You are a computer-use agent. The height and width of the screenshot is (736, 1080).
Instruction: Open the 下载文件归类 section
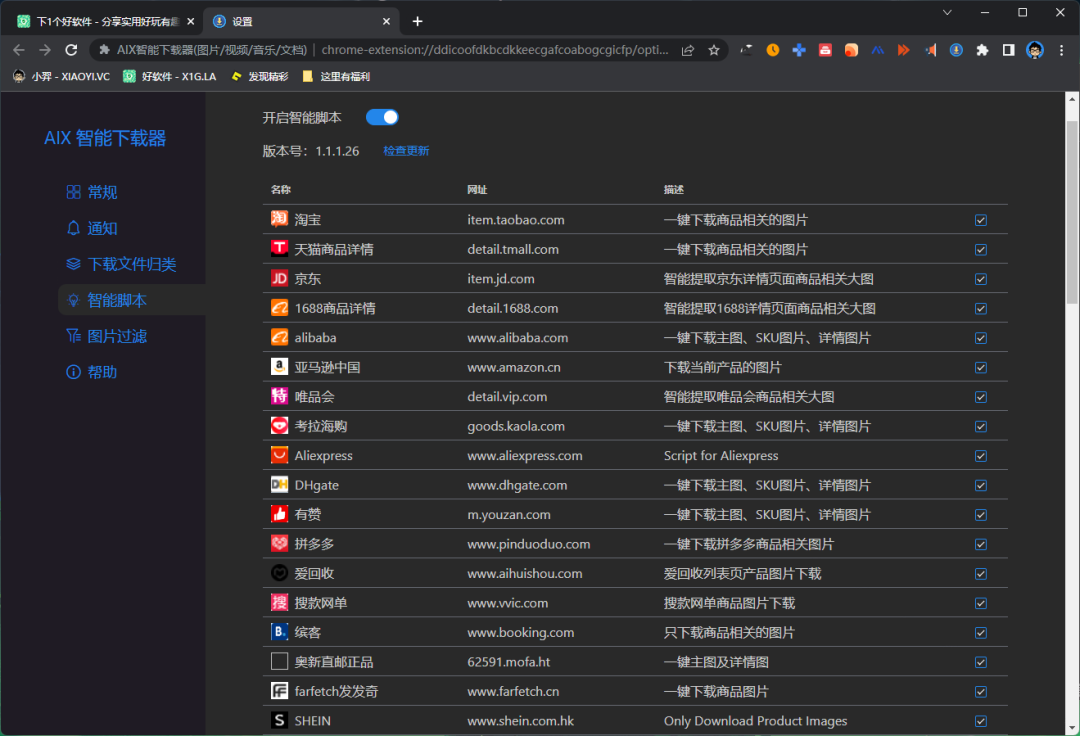coord(121,264)
